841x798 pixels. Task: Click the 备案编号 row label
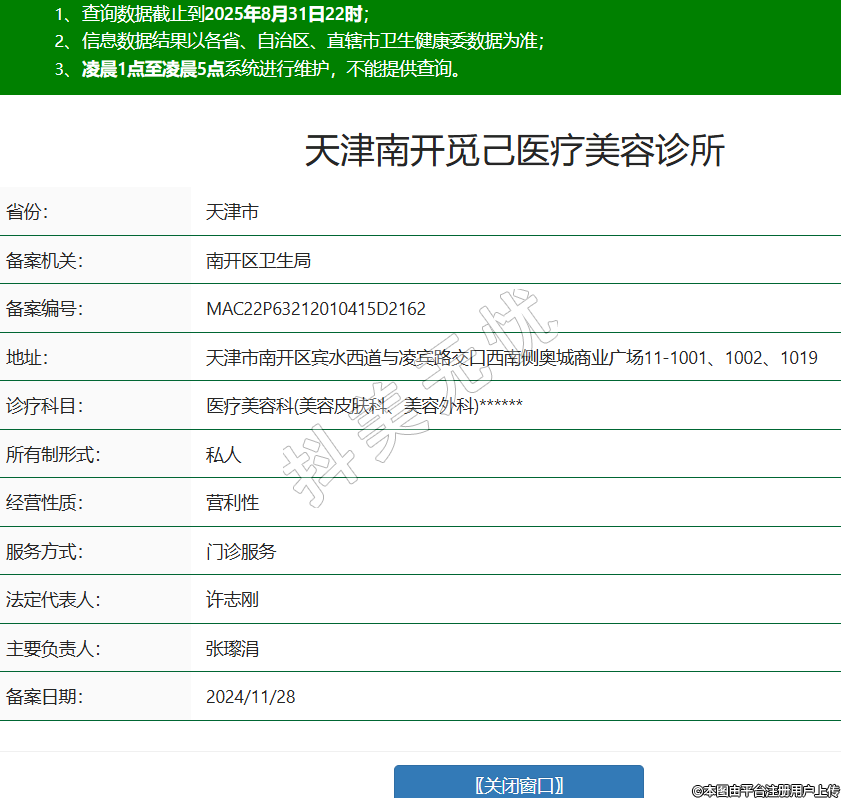click(44, 309)
